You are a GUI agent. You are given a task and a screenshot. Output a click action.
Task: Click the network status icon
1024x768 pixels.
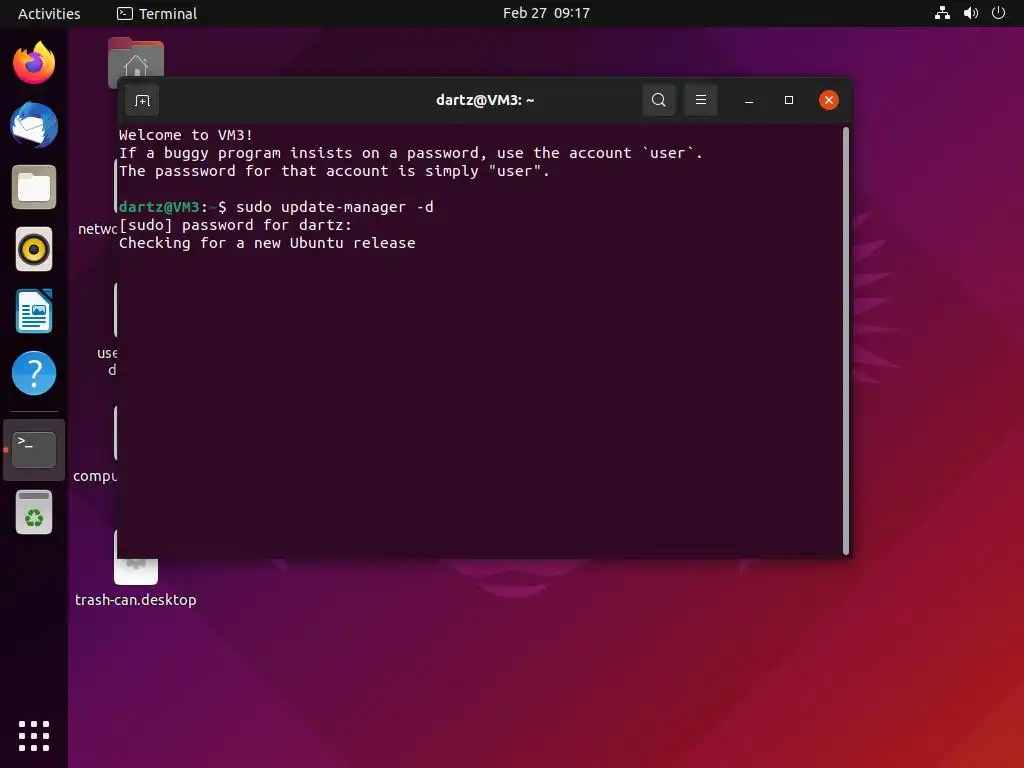click(x=942, y=13)
